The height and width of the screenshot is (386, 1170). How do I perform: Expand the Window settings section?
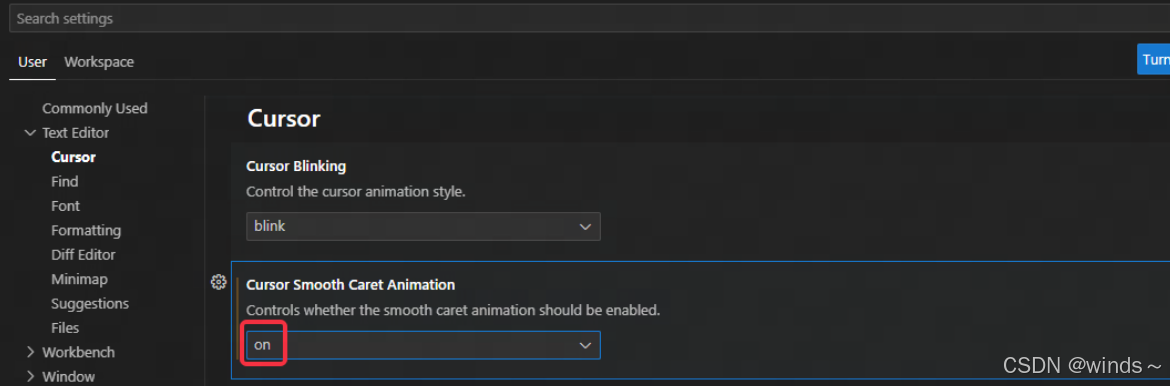click(x=30, y=377)
